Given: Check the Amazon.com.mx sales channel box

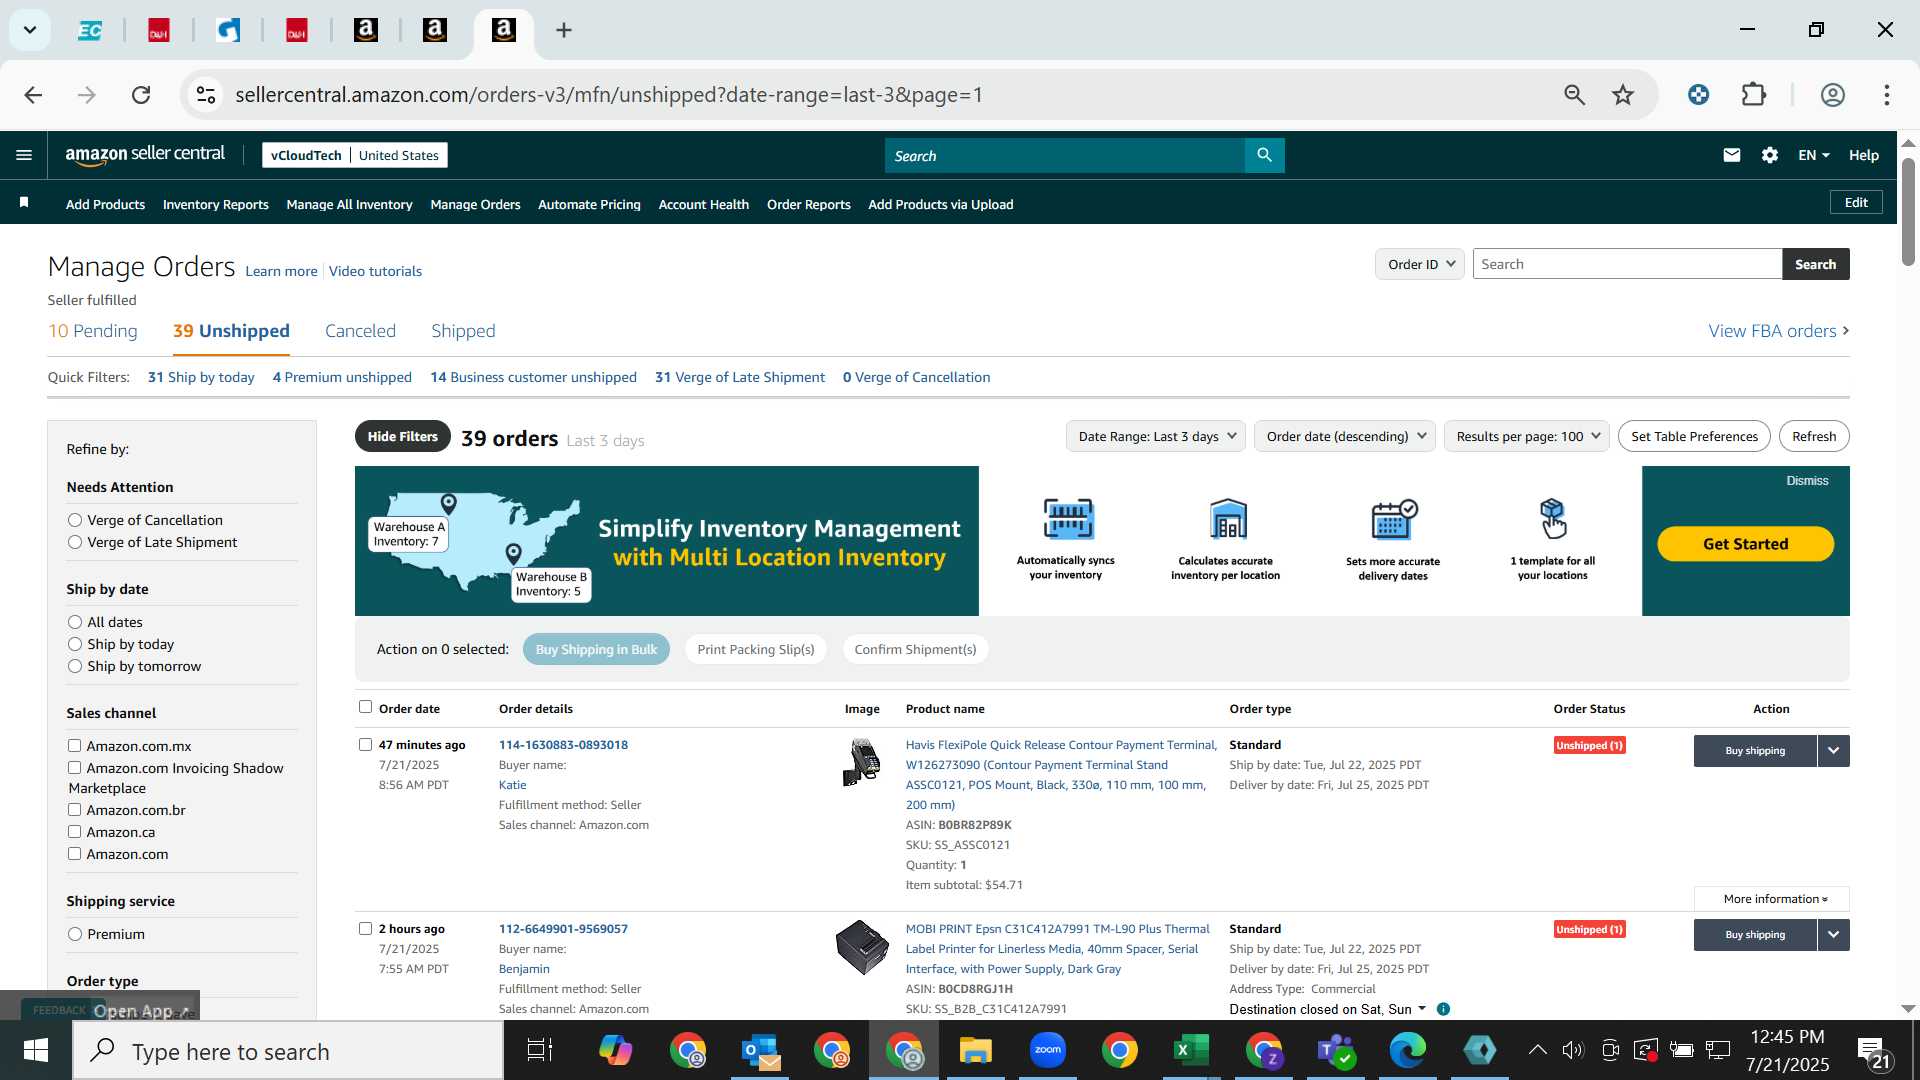Looking at the screenshot, I should tap(74, 746).
